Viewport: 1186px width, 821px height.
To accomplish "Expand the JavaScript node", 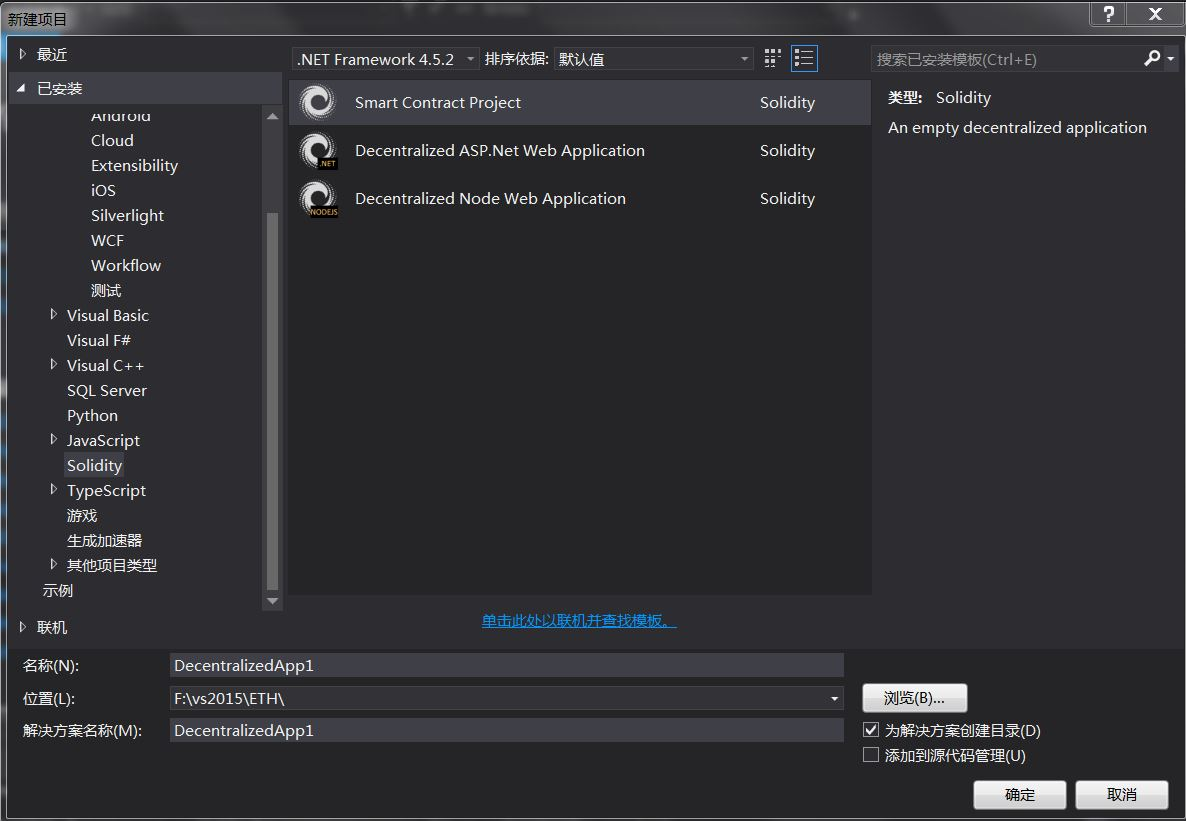I will 53,439.
